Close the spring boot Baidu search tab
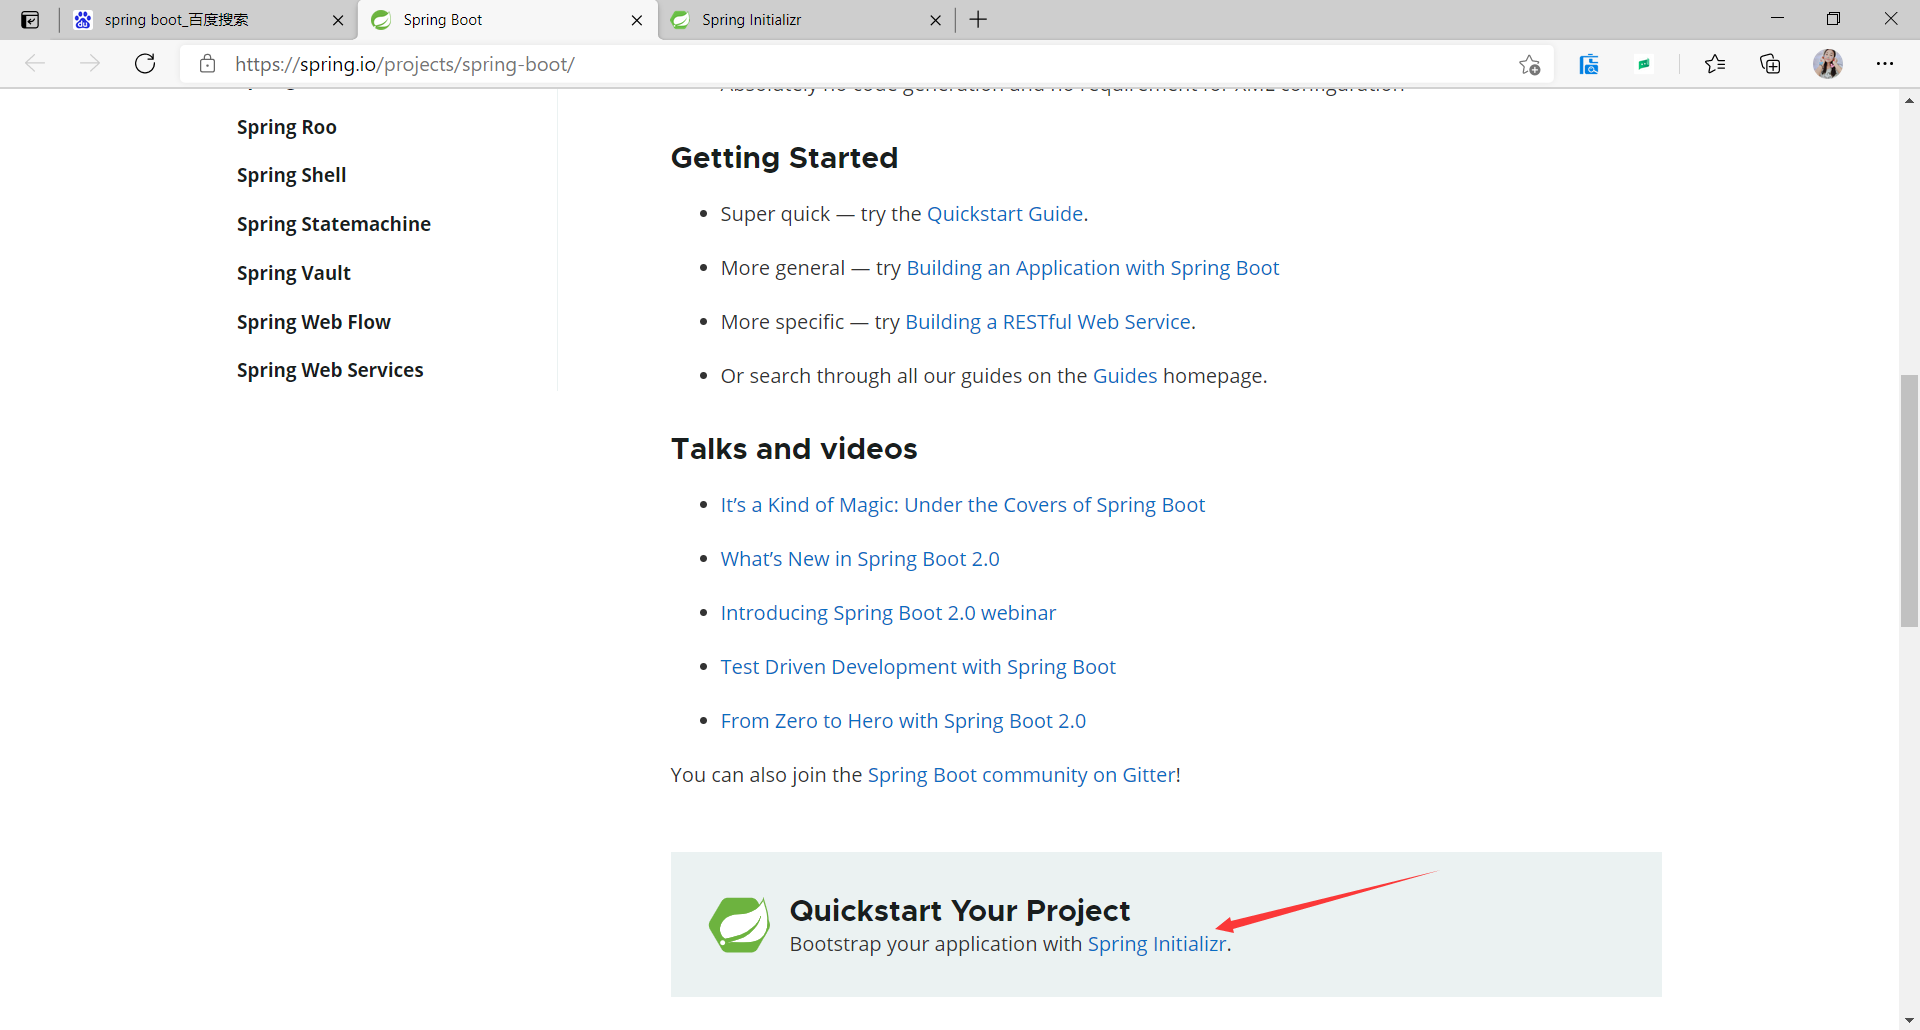 click(338, 20)
